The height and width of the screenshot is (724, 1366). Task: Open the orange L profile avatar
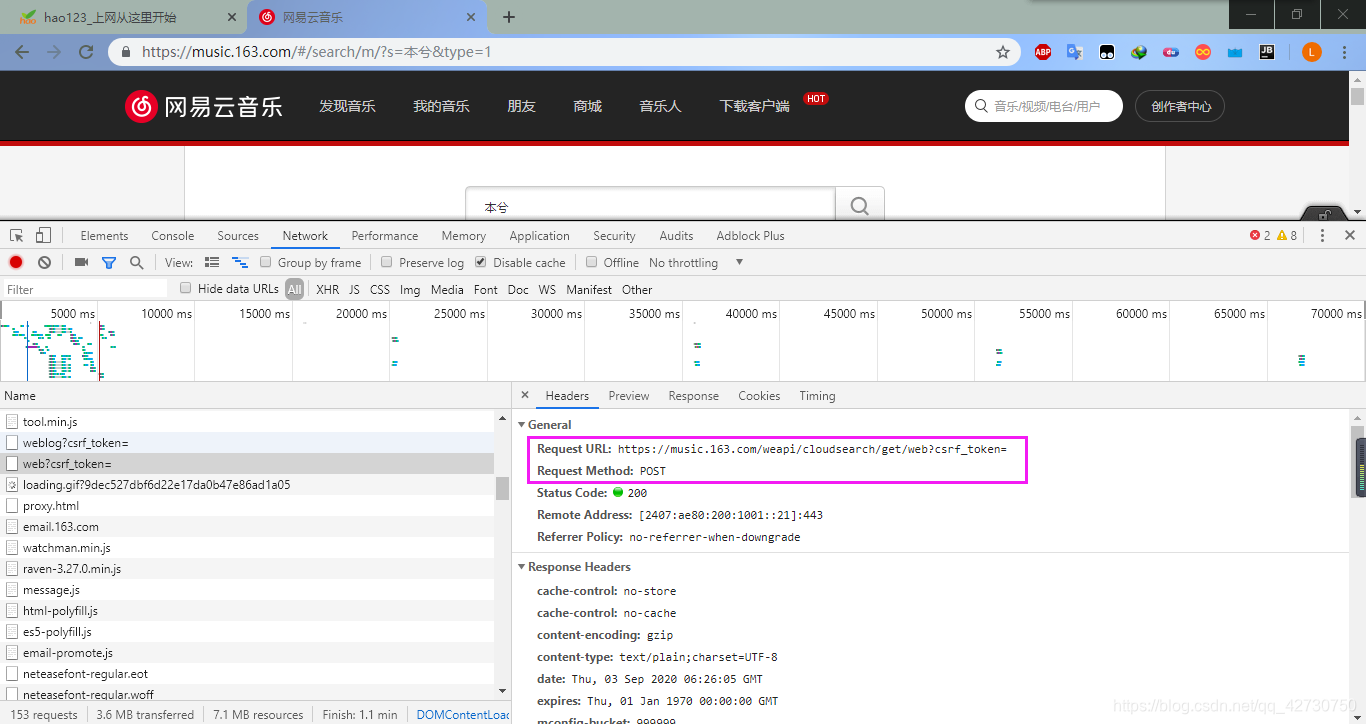click(x=1312, y=52)
